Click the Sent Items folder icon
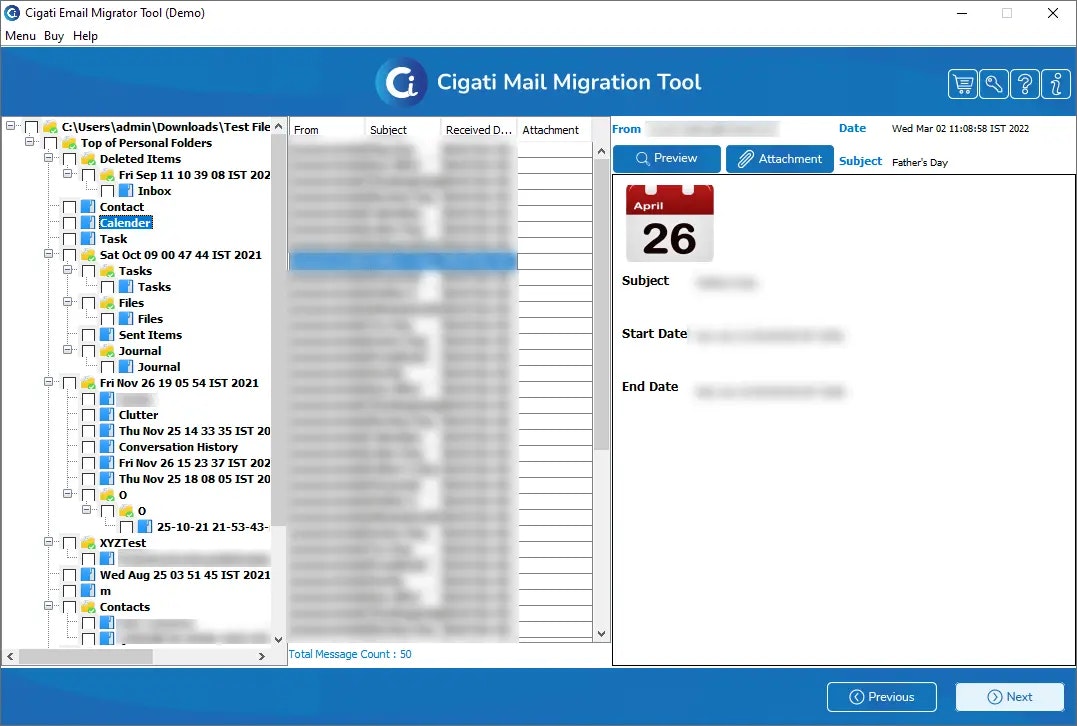Screen dimensions: 1077x726 [x=107, y=334]
